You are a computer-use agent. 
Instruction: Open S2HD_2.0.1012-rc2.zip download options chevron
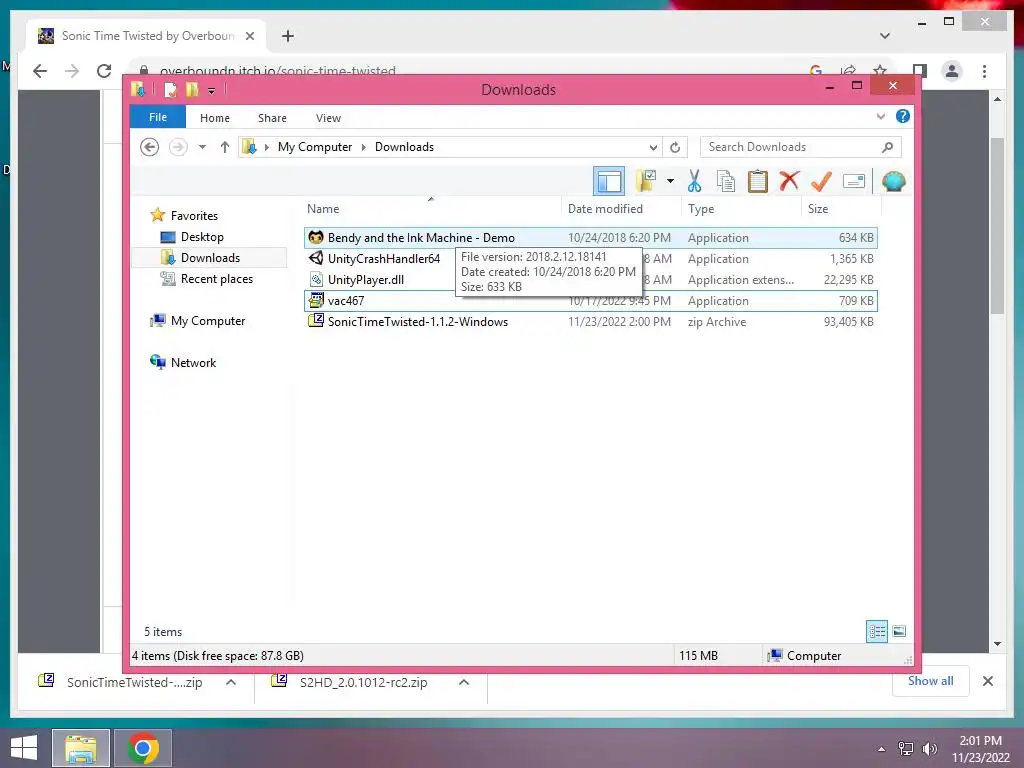pyautogui.click(x=464, y=682)
